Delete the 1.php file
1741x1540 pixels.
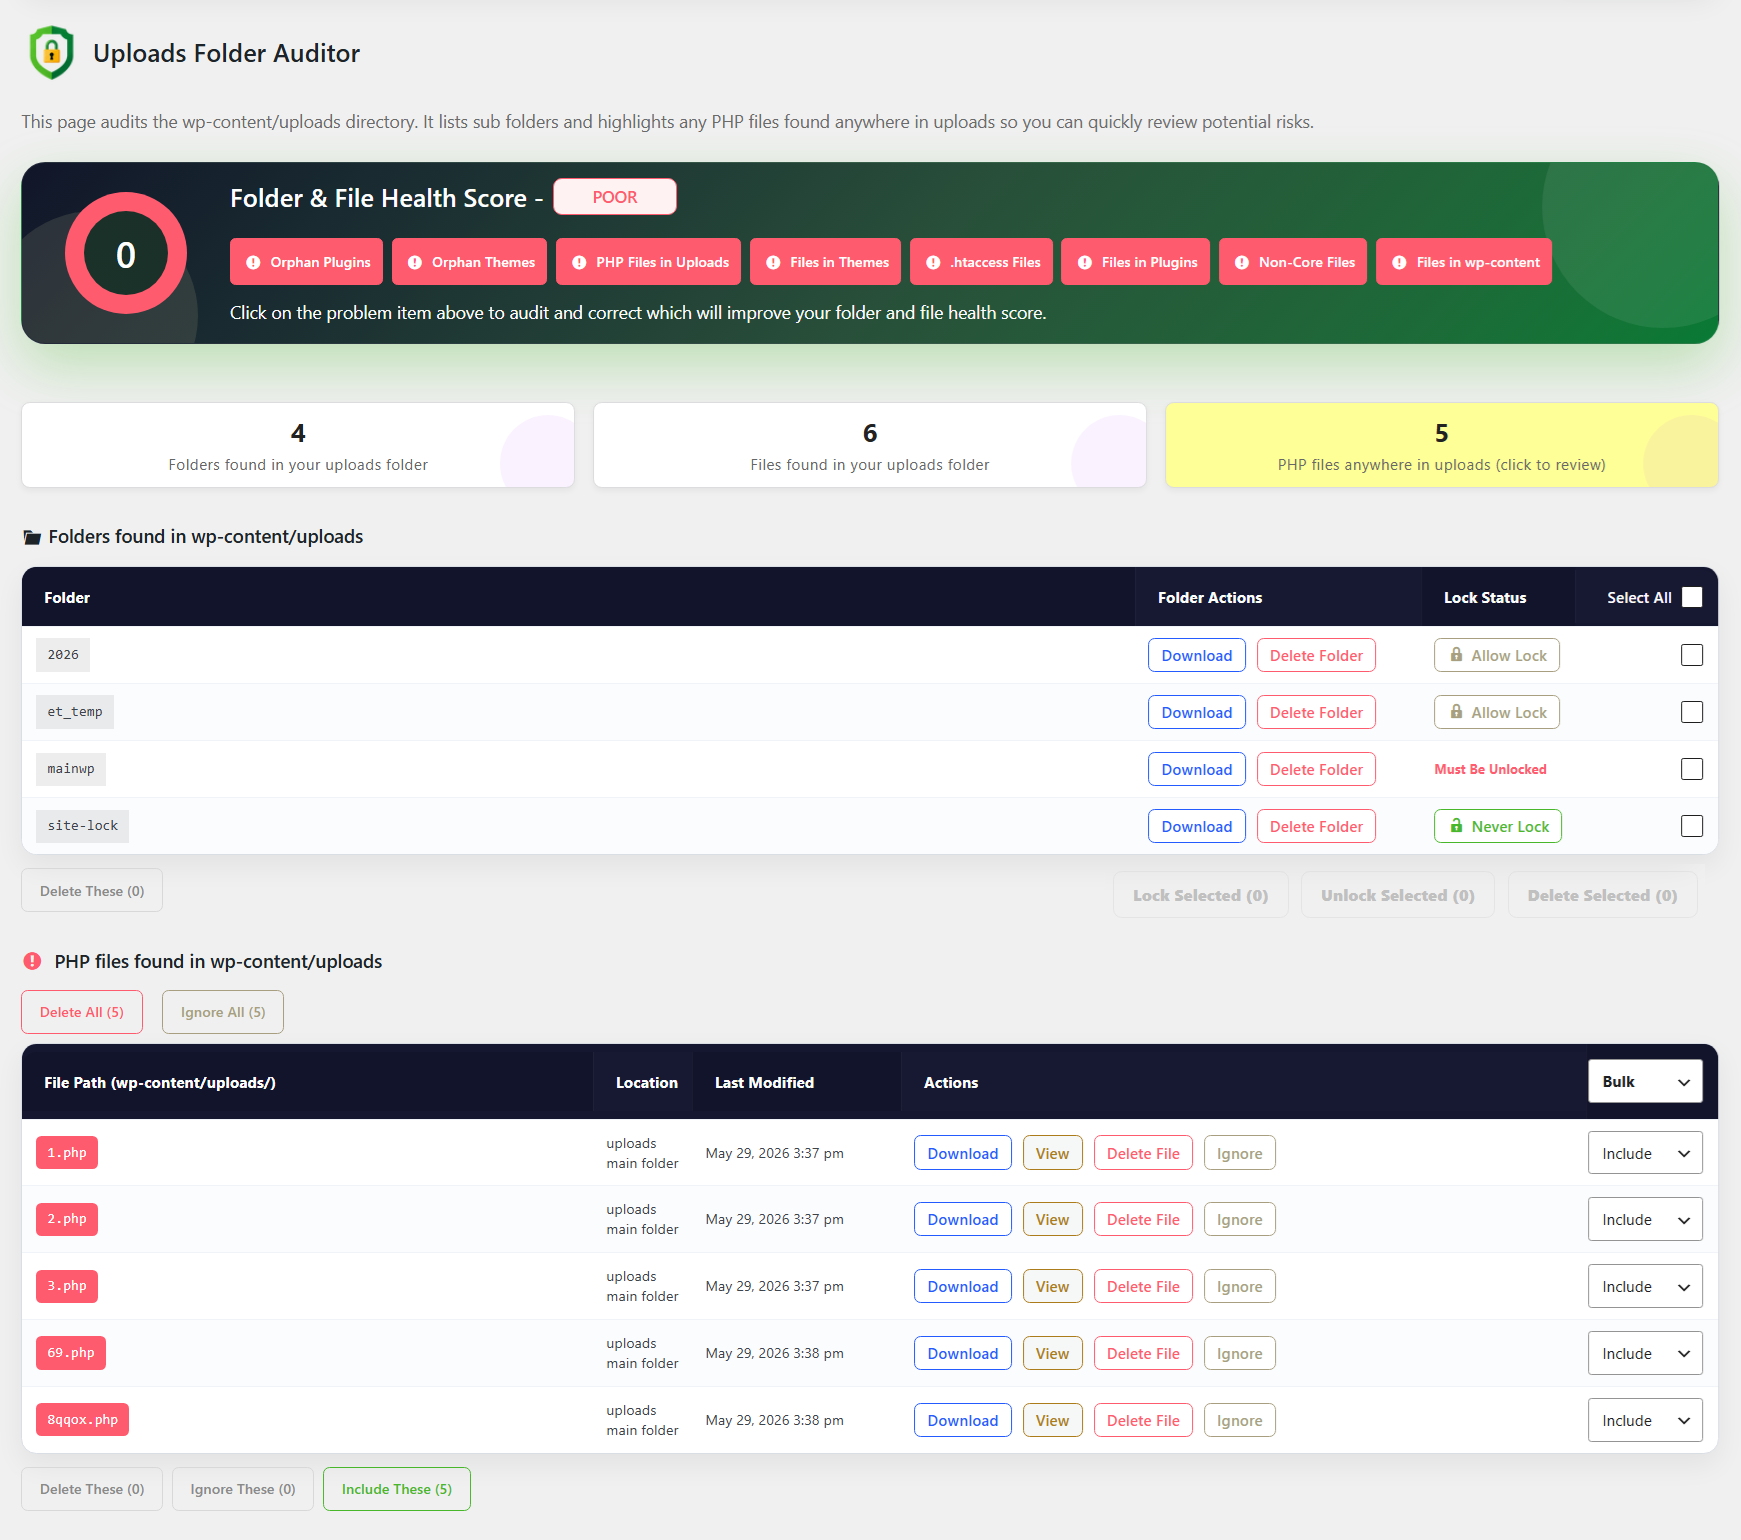click(1143, 1153)
